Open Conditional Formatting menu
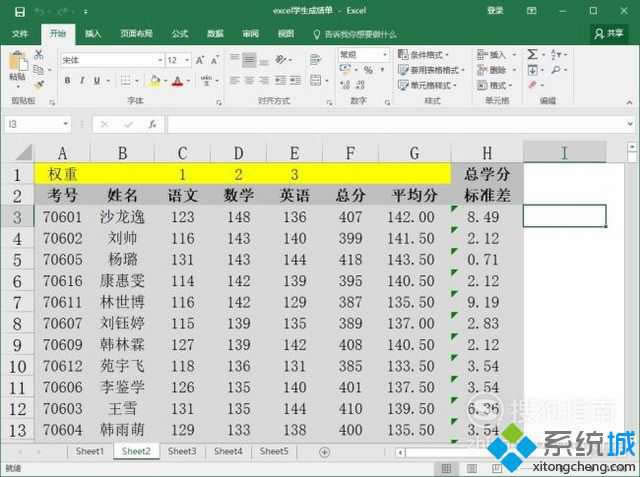 pos(423,54)
